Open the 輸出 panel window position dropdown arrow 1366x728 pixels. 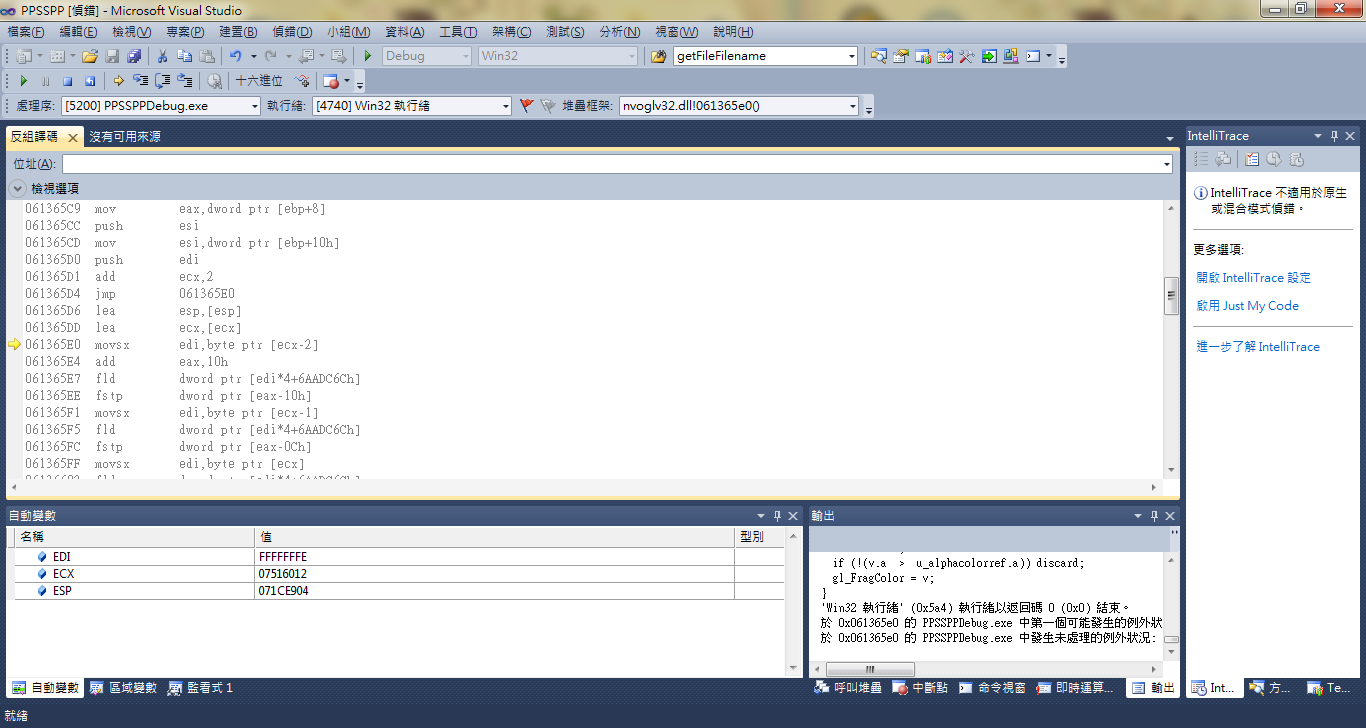(1137, 516)
